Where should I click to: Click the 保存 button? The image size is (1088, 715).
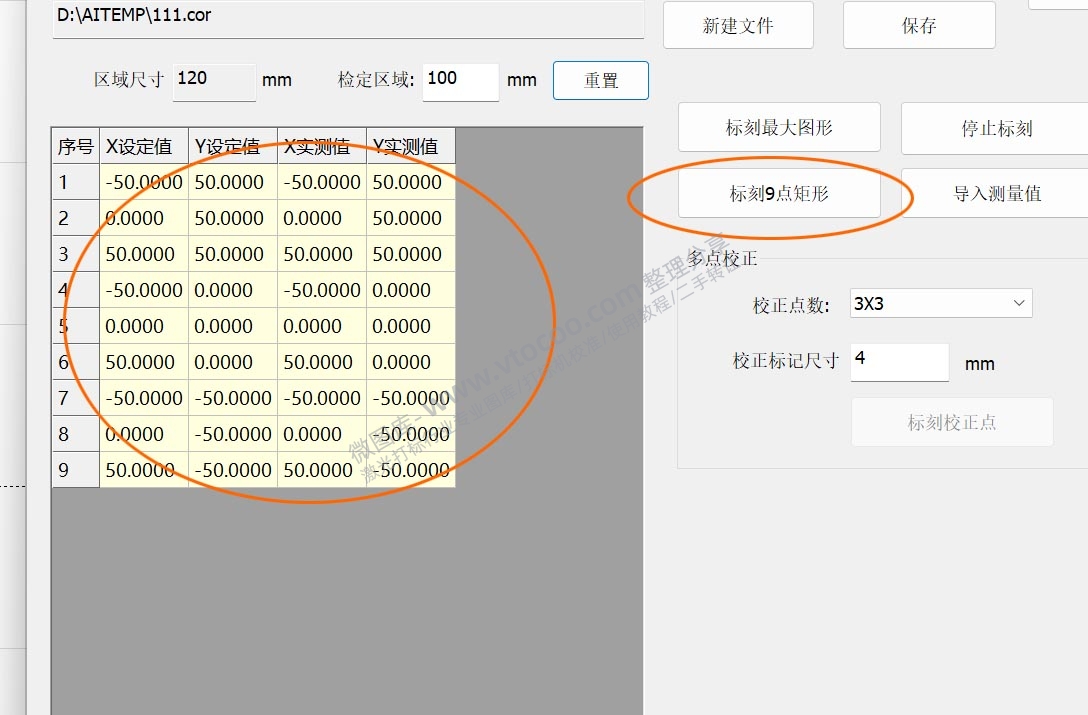[918, 25]
